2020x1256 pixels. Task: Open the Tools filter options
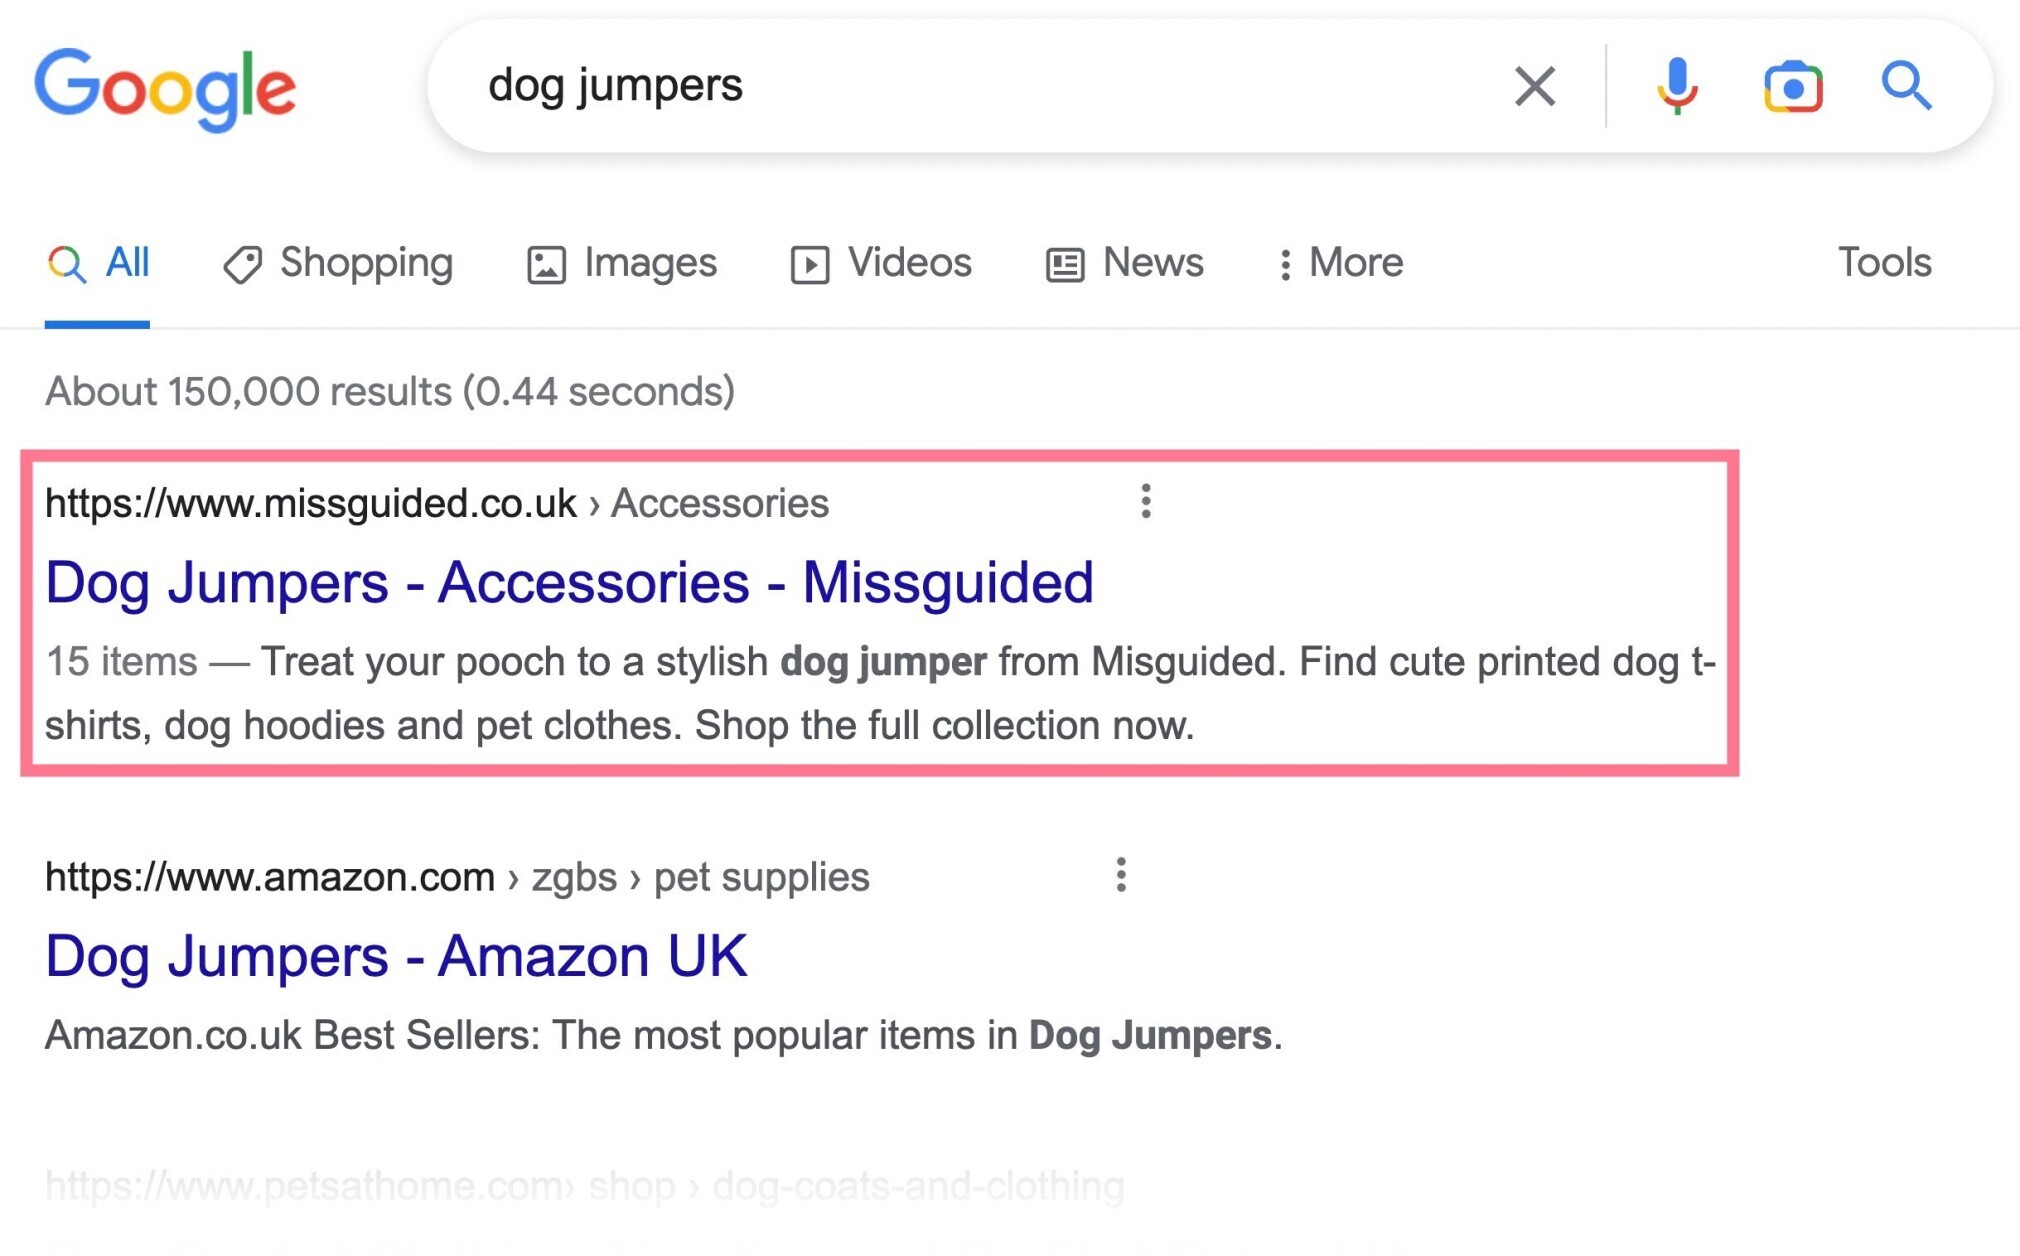tap(1884, 262)
